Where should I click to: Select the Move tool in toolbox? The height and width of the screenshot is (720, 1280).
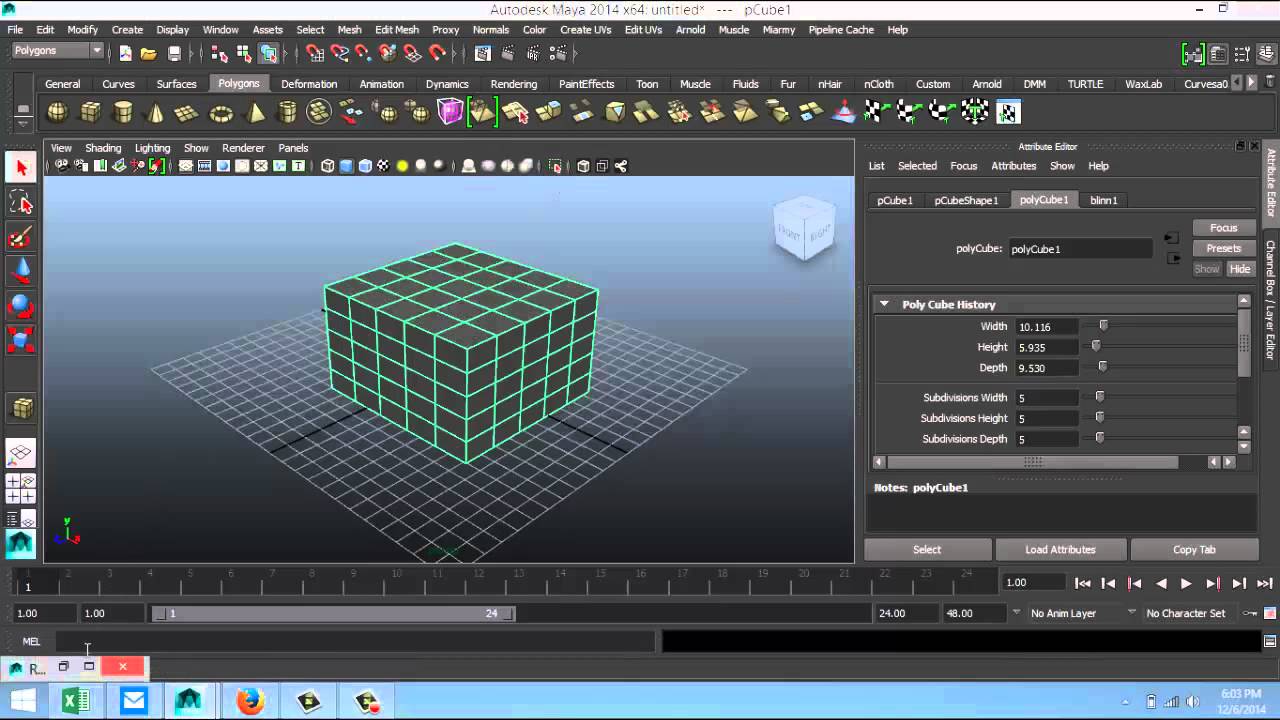(x=21, y=271)
